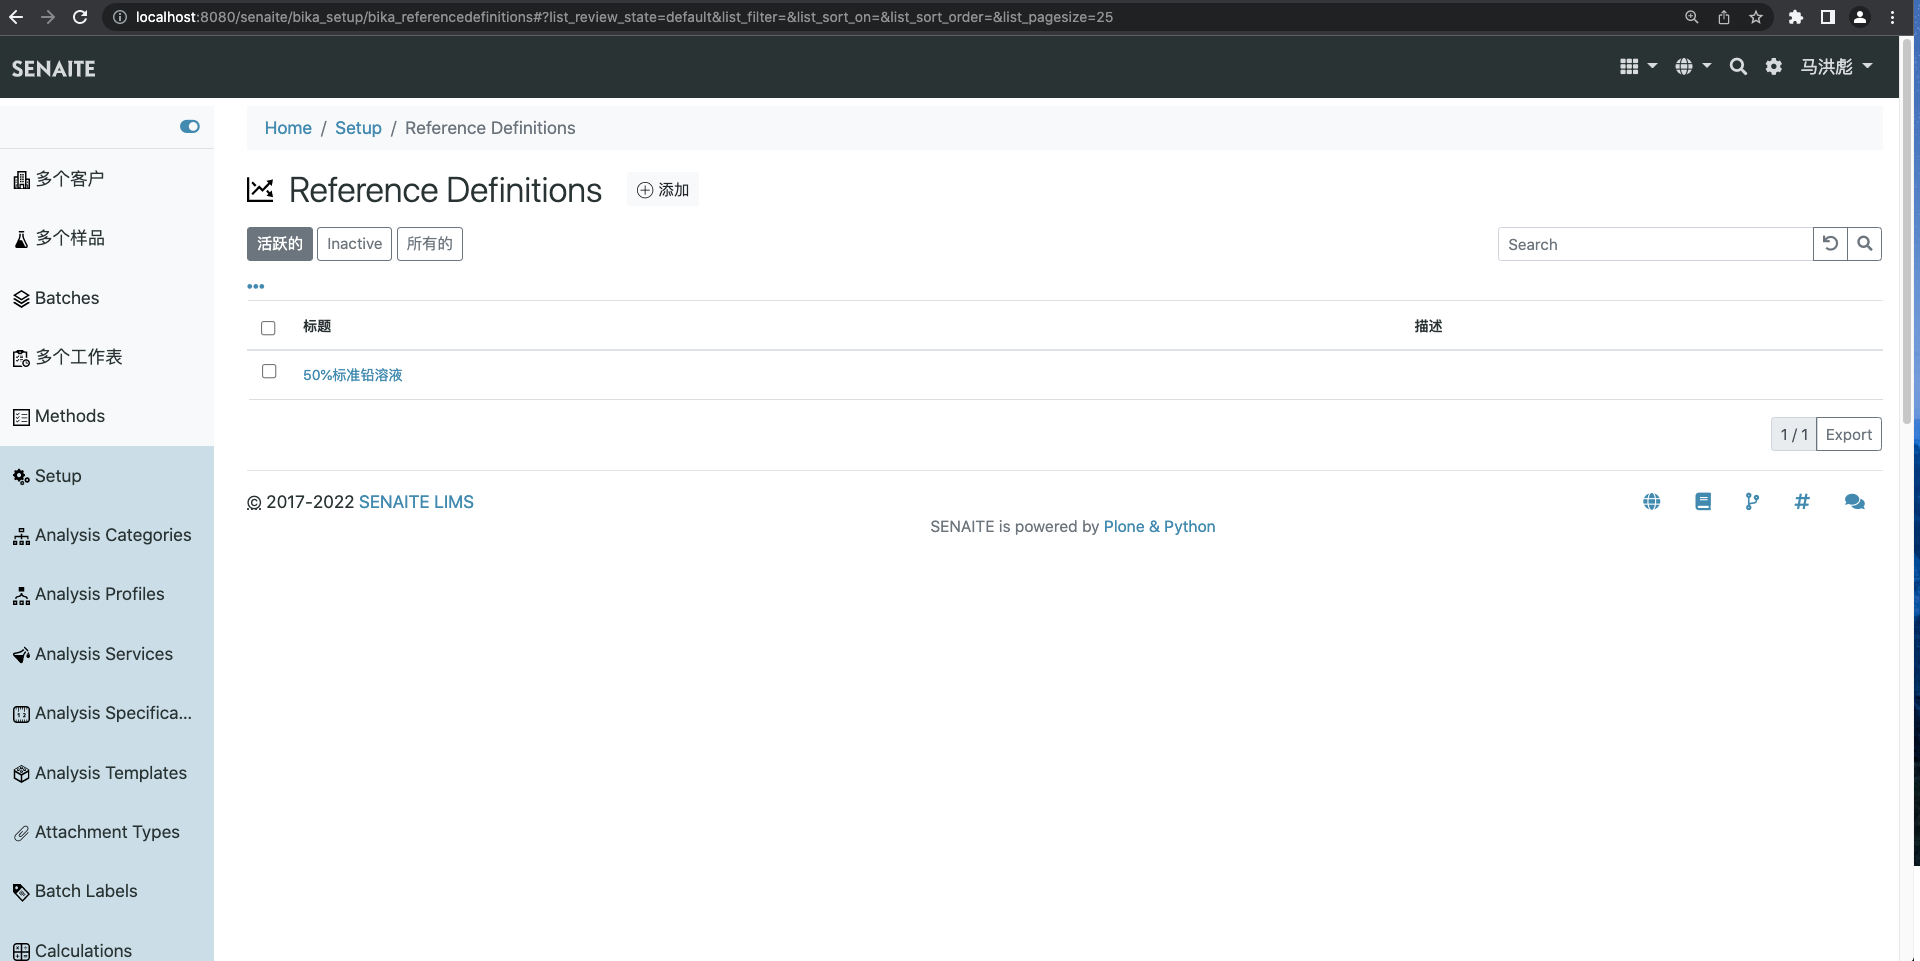Open Setup in sidebar

click(47, 476)
